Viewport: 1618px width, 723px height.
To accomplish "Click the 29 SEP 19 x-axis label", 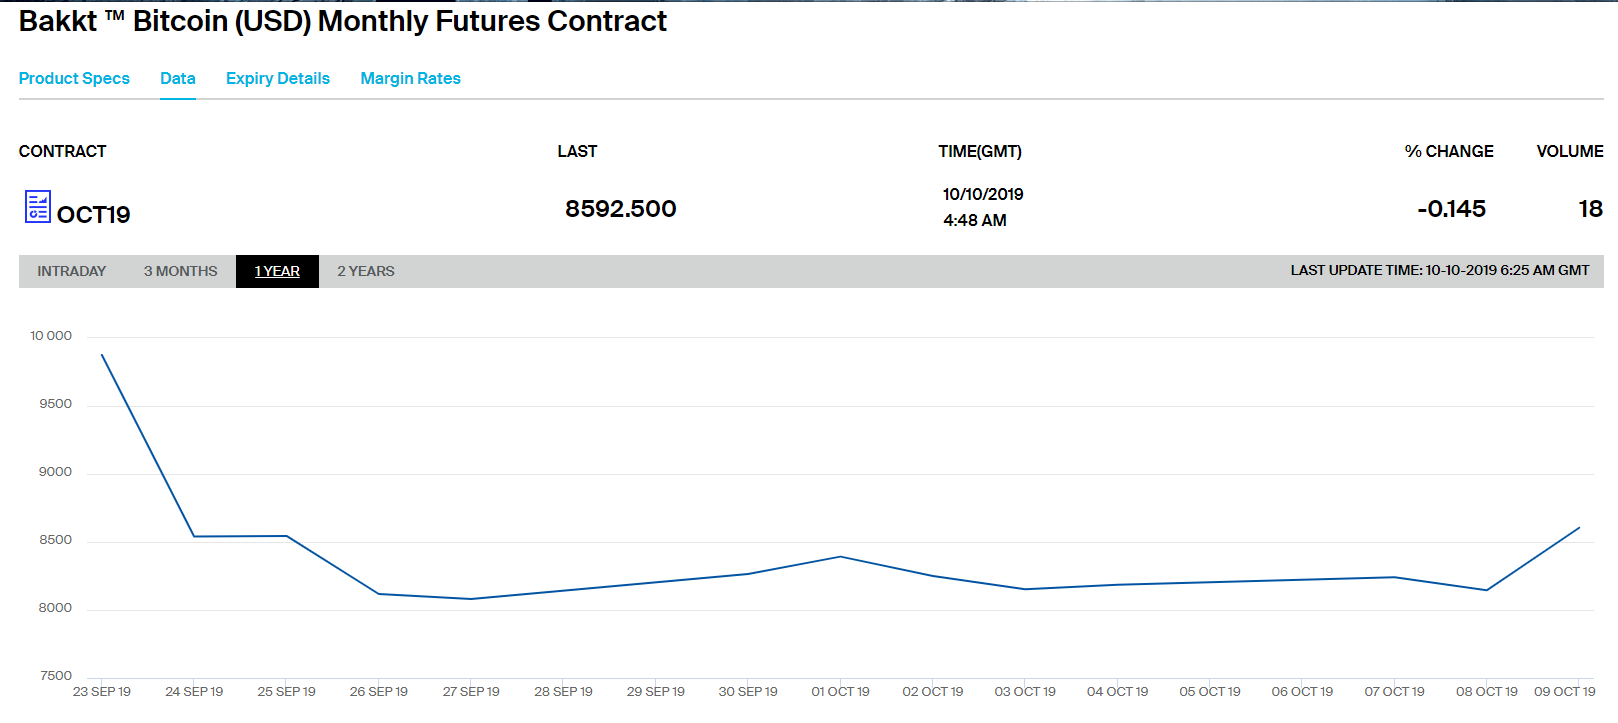I will pyautogui.click(x=656, y=692).
